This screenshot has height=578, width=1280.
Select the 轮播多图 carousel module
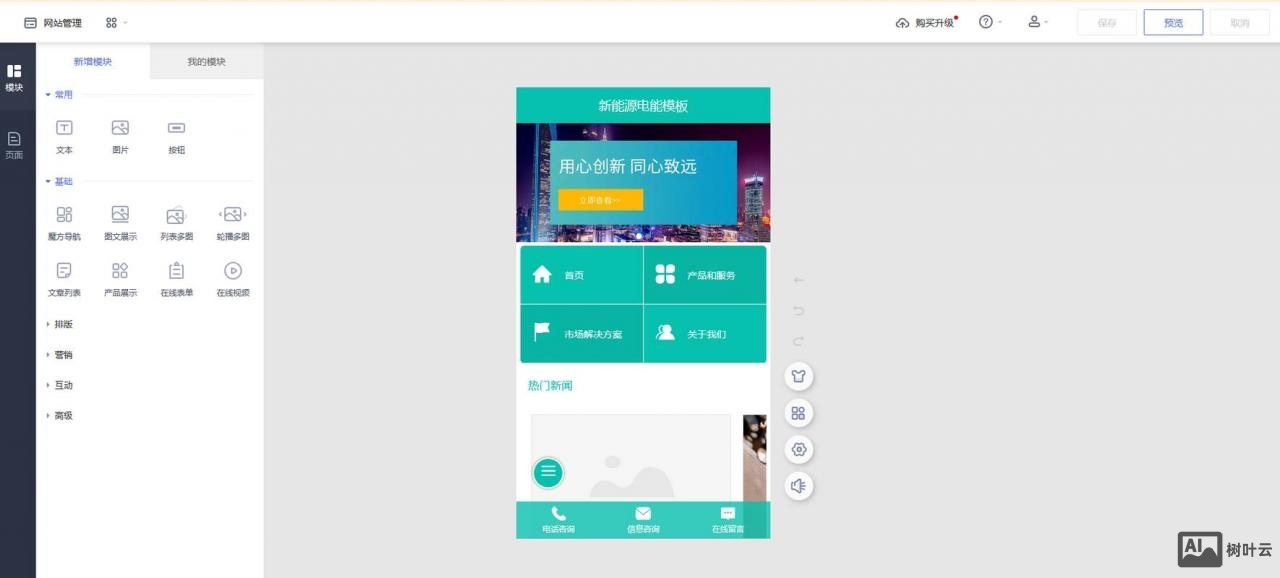coord(232,215)
